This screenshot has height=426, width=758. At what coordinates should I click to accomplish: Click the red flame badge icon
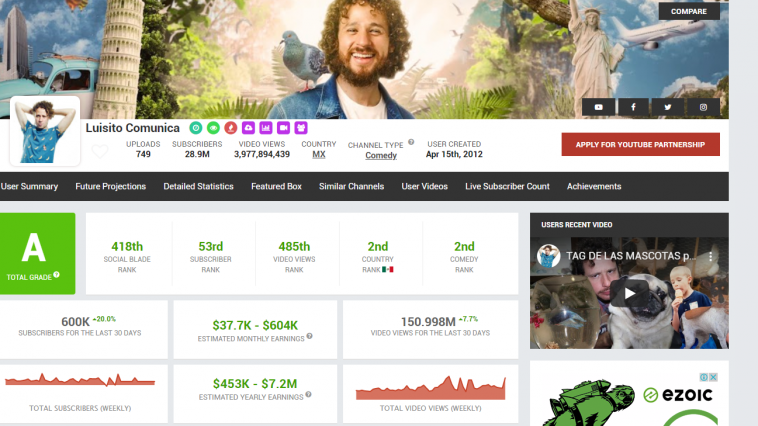click(x=231, y=128)
